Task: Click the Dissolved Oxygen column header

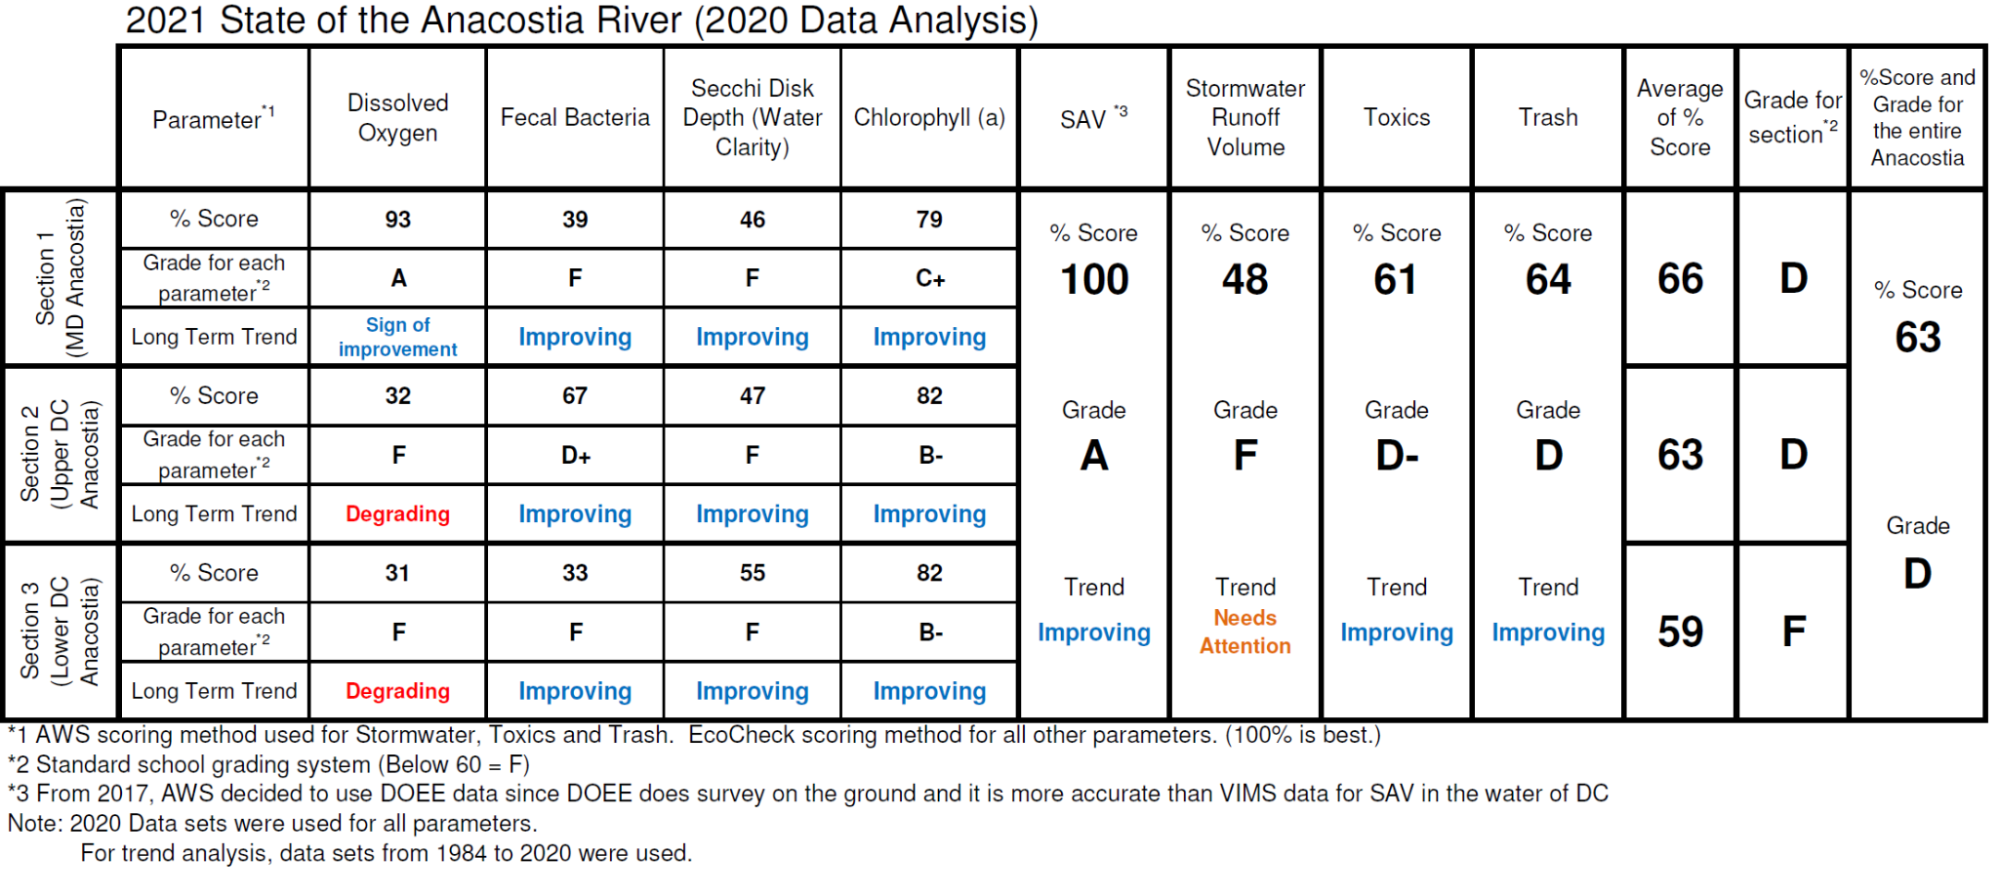Action: tap(397, 118)
